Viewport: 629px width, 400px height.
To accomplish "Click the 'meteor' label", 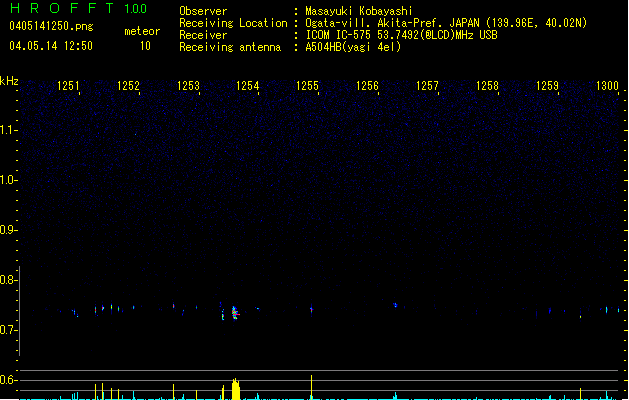I will pyautogui.click(x=142, y=31).
